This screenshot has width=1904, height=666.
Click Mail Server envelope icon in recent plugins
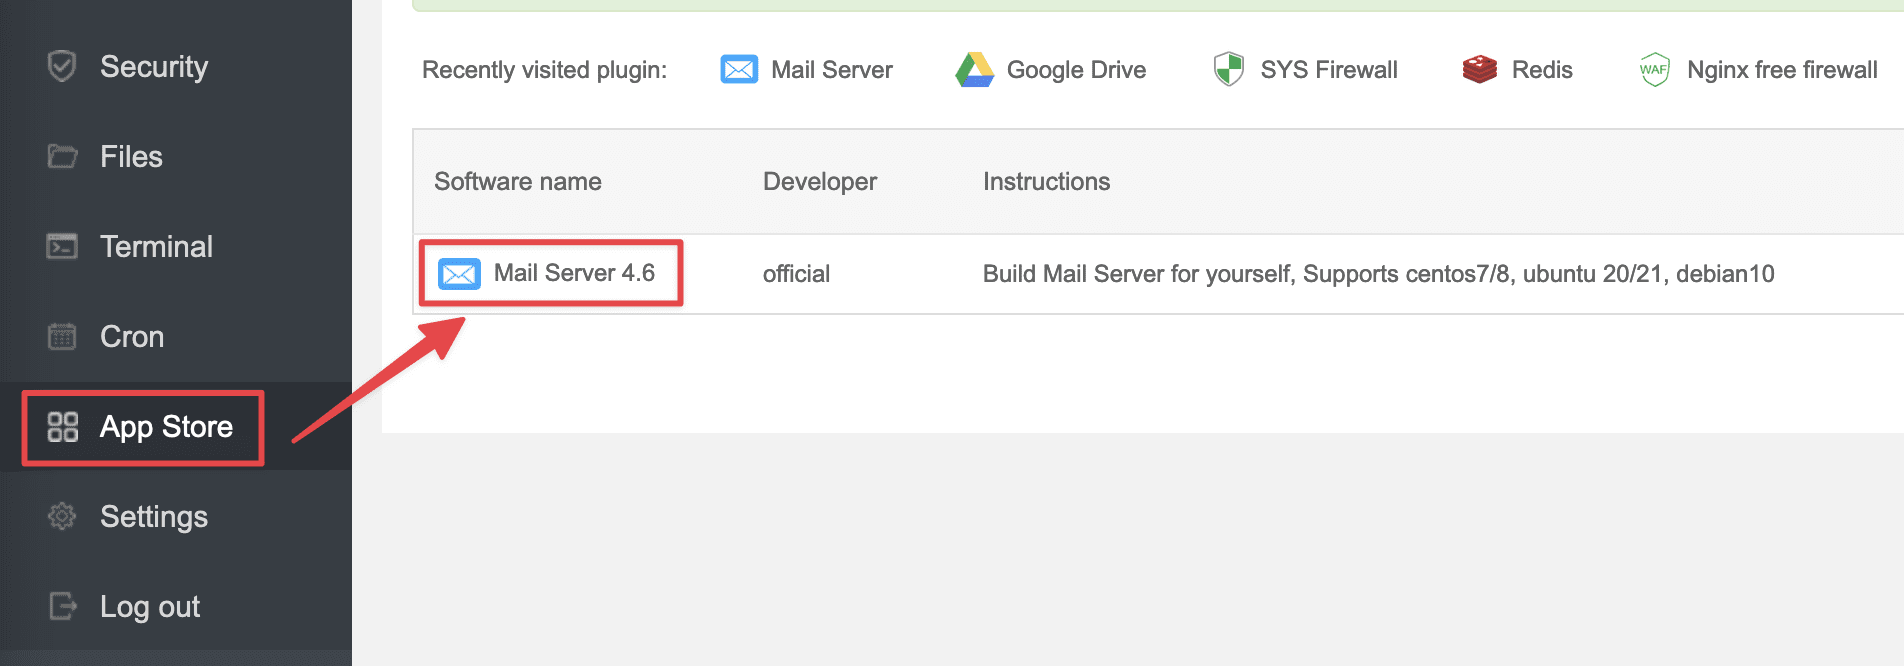pyautogui.click(x=739, y=70)
